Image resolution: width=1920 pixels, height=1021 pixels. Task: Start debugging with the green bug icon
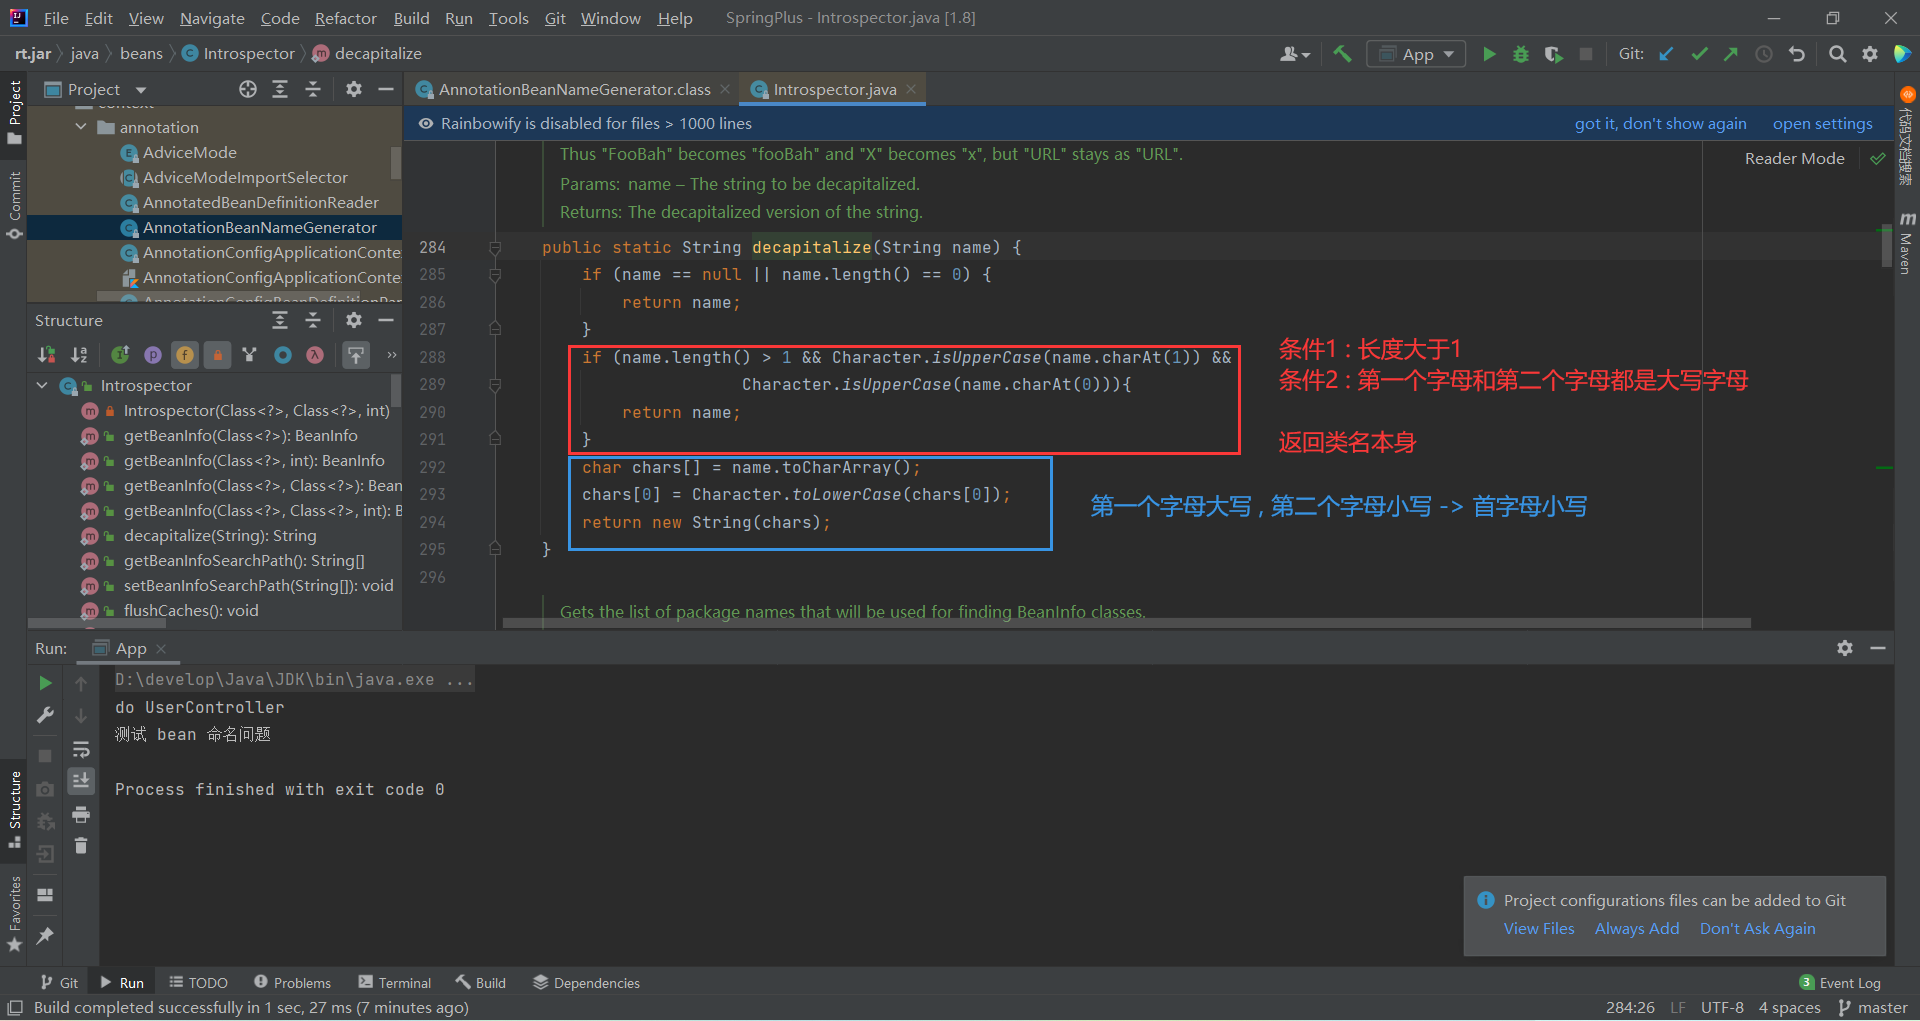pos(1521,54)
